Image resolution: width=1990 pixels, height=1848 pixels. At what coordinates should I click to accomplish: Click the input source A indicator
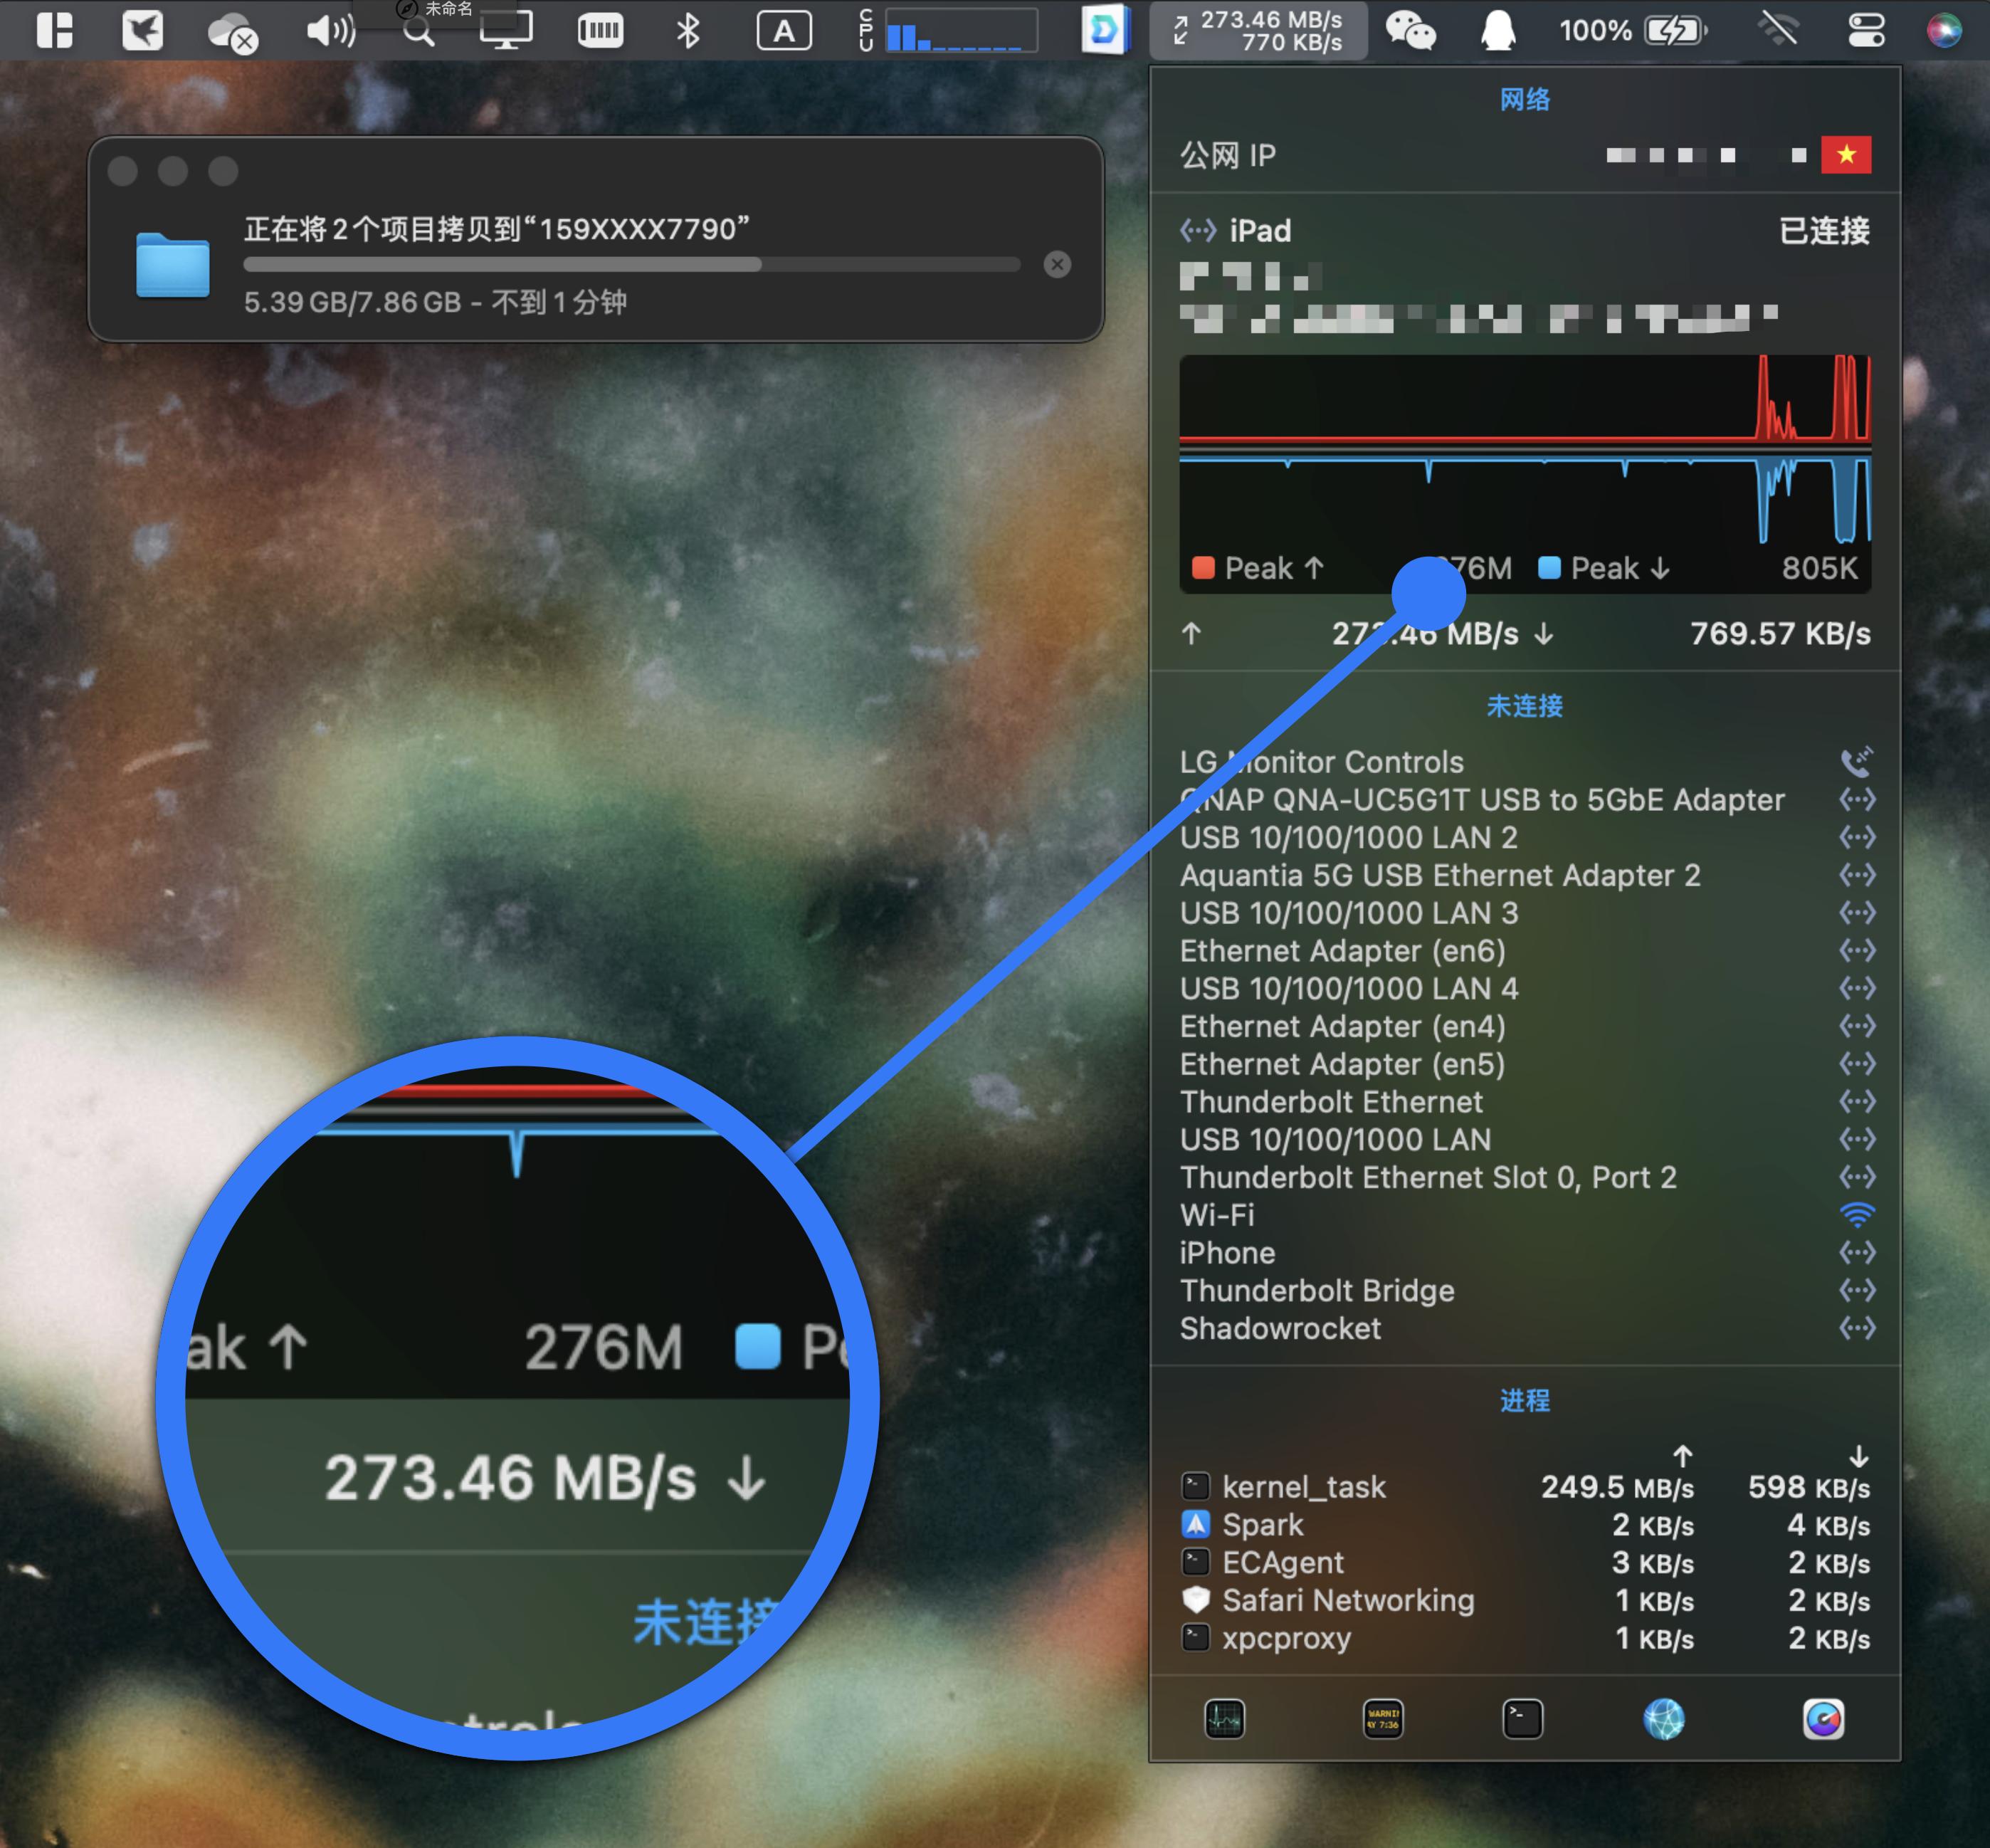pos(784,30)
